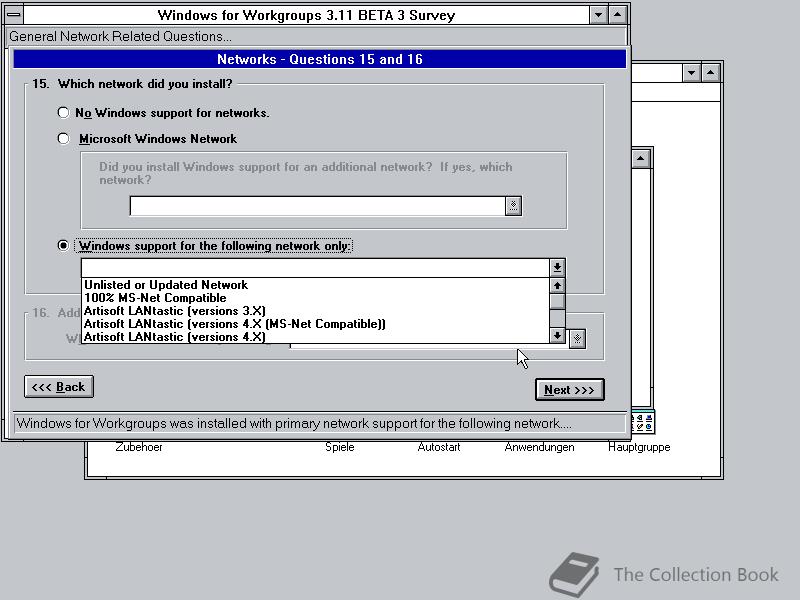Minimize the background Program Manager window
The image size is (800, 600).
click(x=692, y=73)
